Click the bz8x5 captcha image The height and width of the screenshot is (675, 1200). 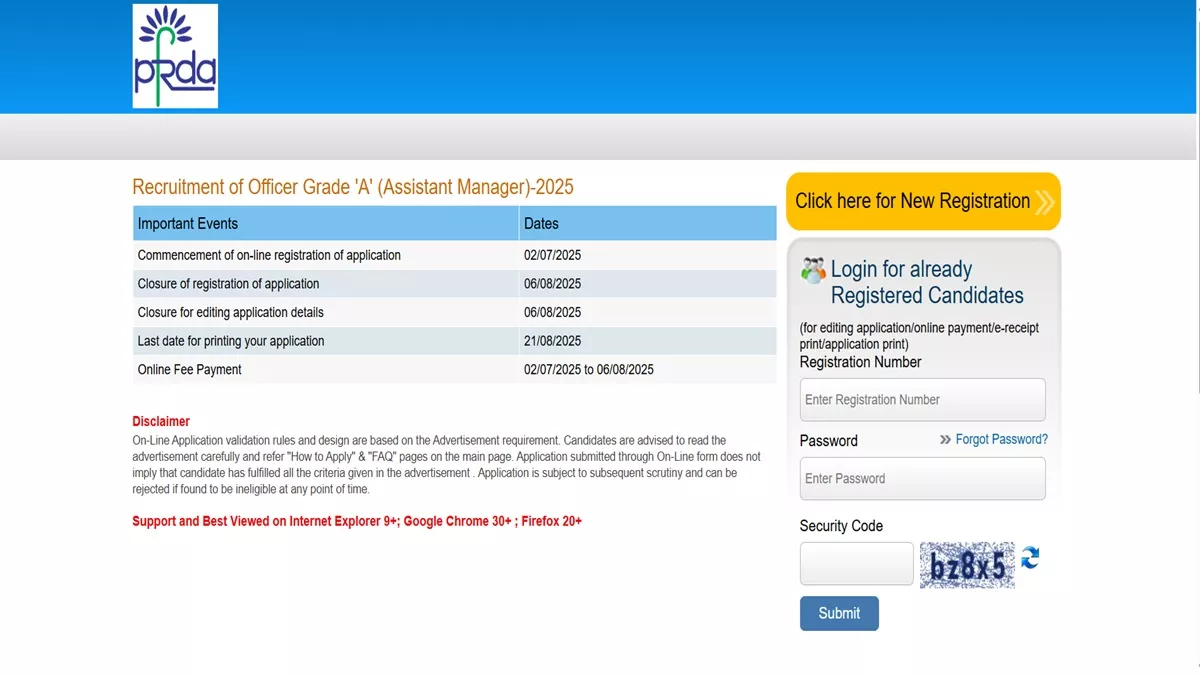[x=967, y=565]
